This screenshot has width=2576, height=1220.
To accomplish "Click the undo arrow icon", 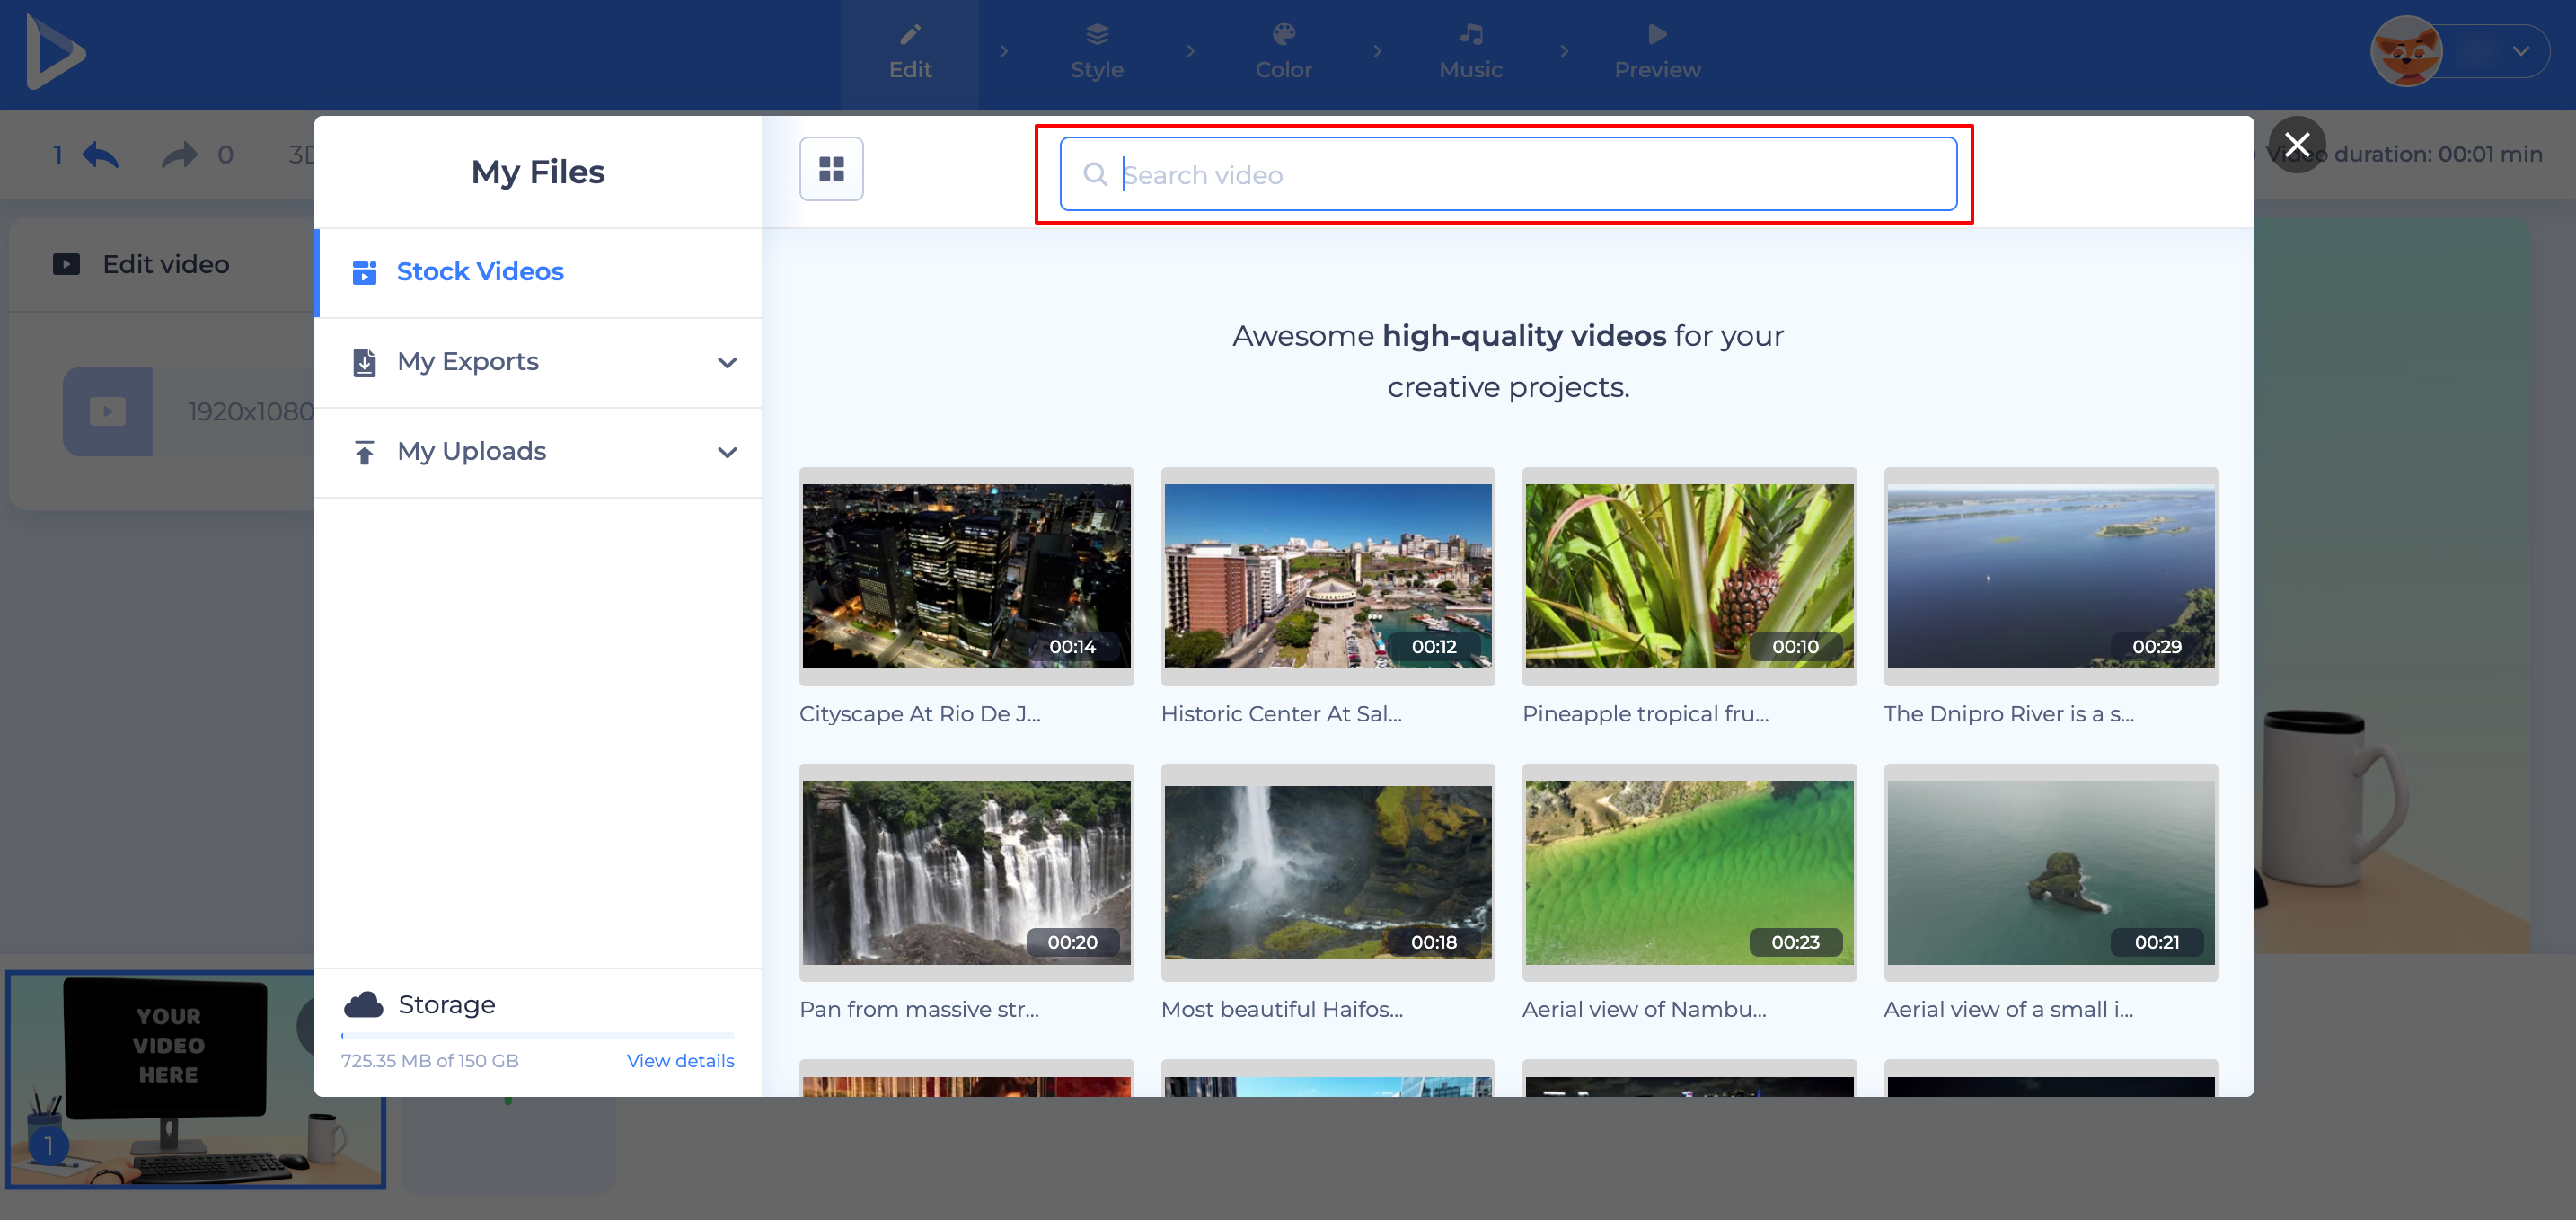I will tap(100, 155).
